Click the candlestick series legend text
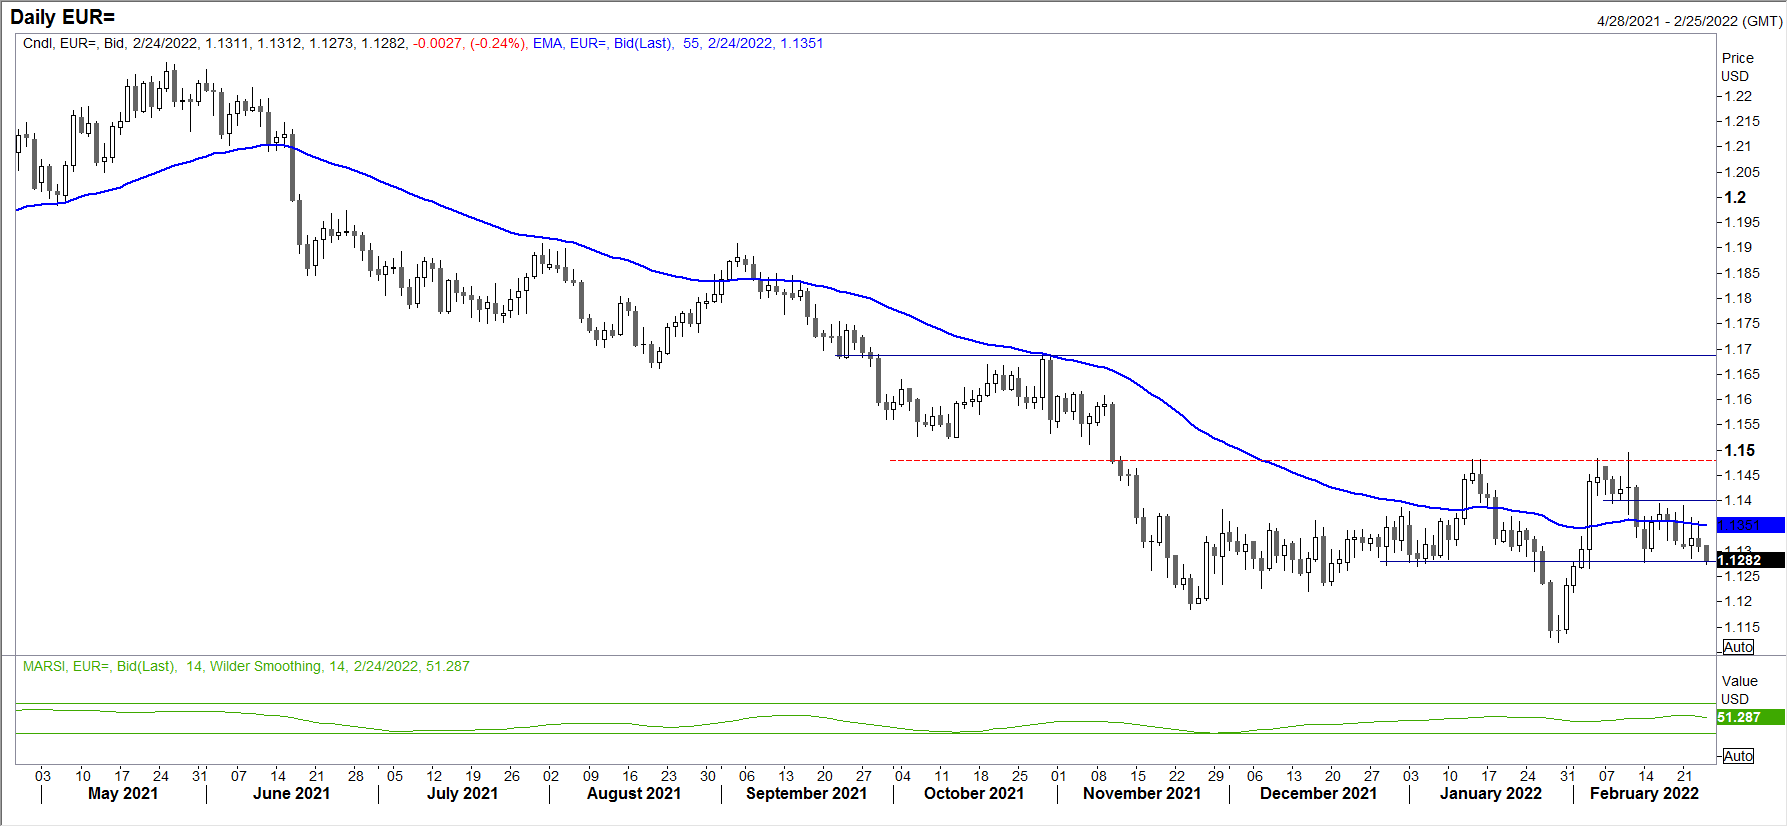This screenshot has width=1788, height=827. click(273, 43)
